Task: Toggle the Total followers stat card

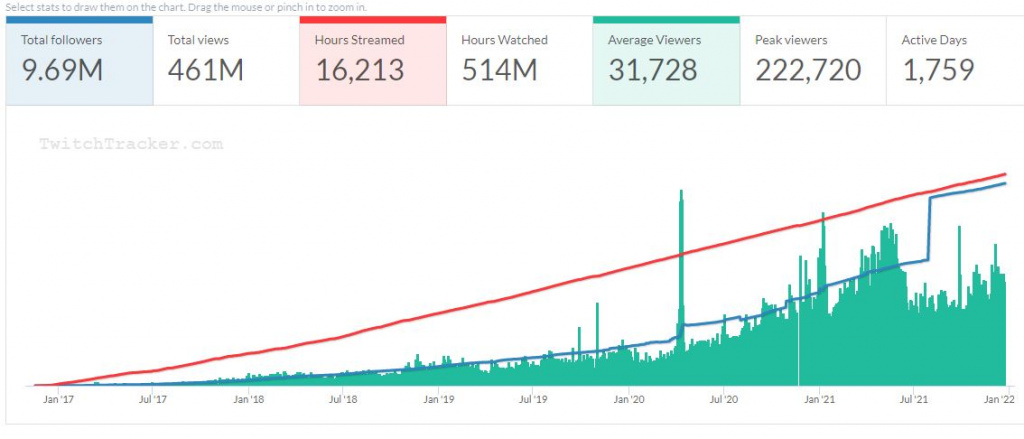Action: pos(79,61)
